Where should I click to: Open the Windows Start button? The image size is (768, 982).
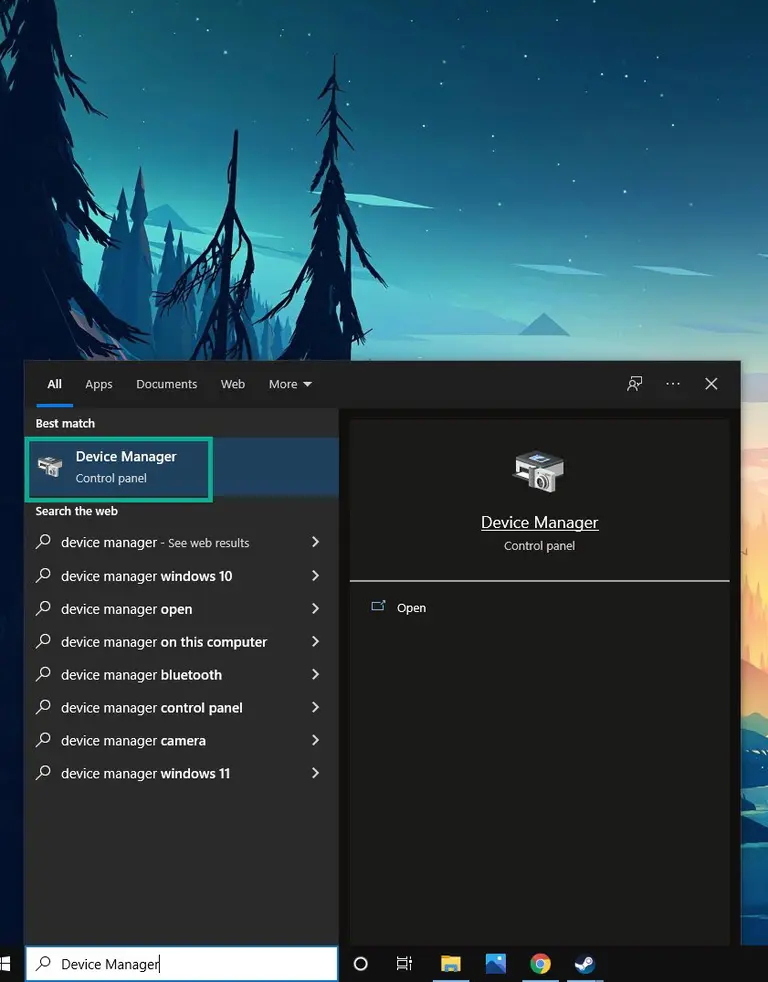point(6,964)
